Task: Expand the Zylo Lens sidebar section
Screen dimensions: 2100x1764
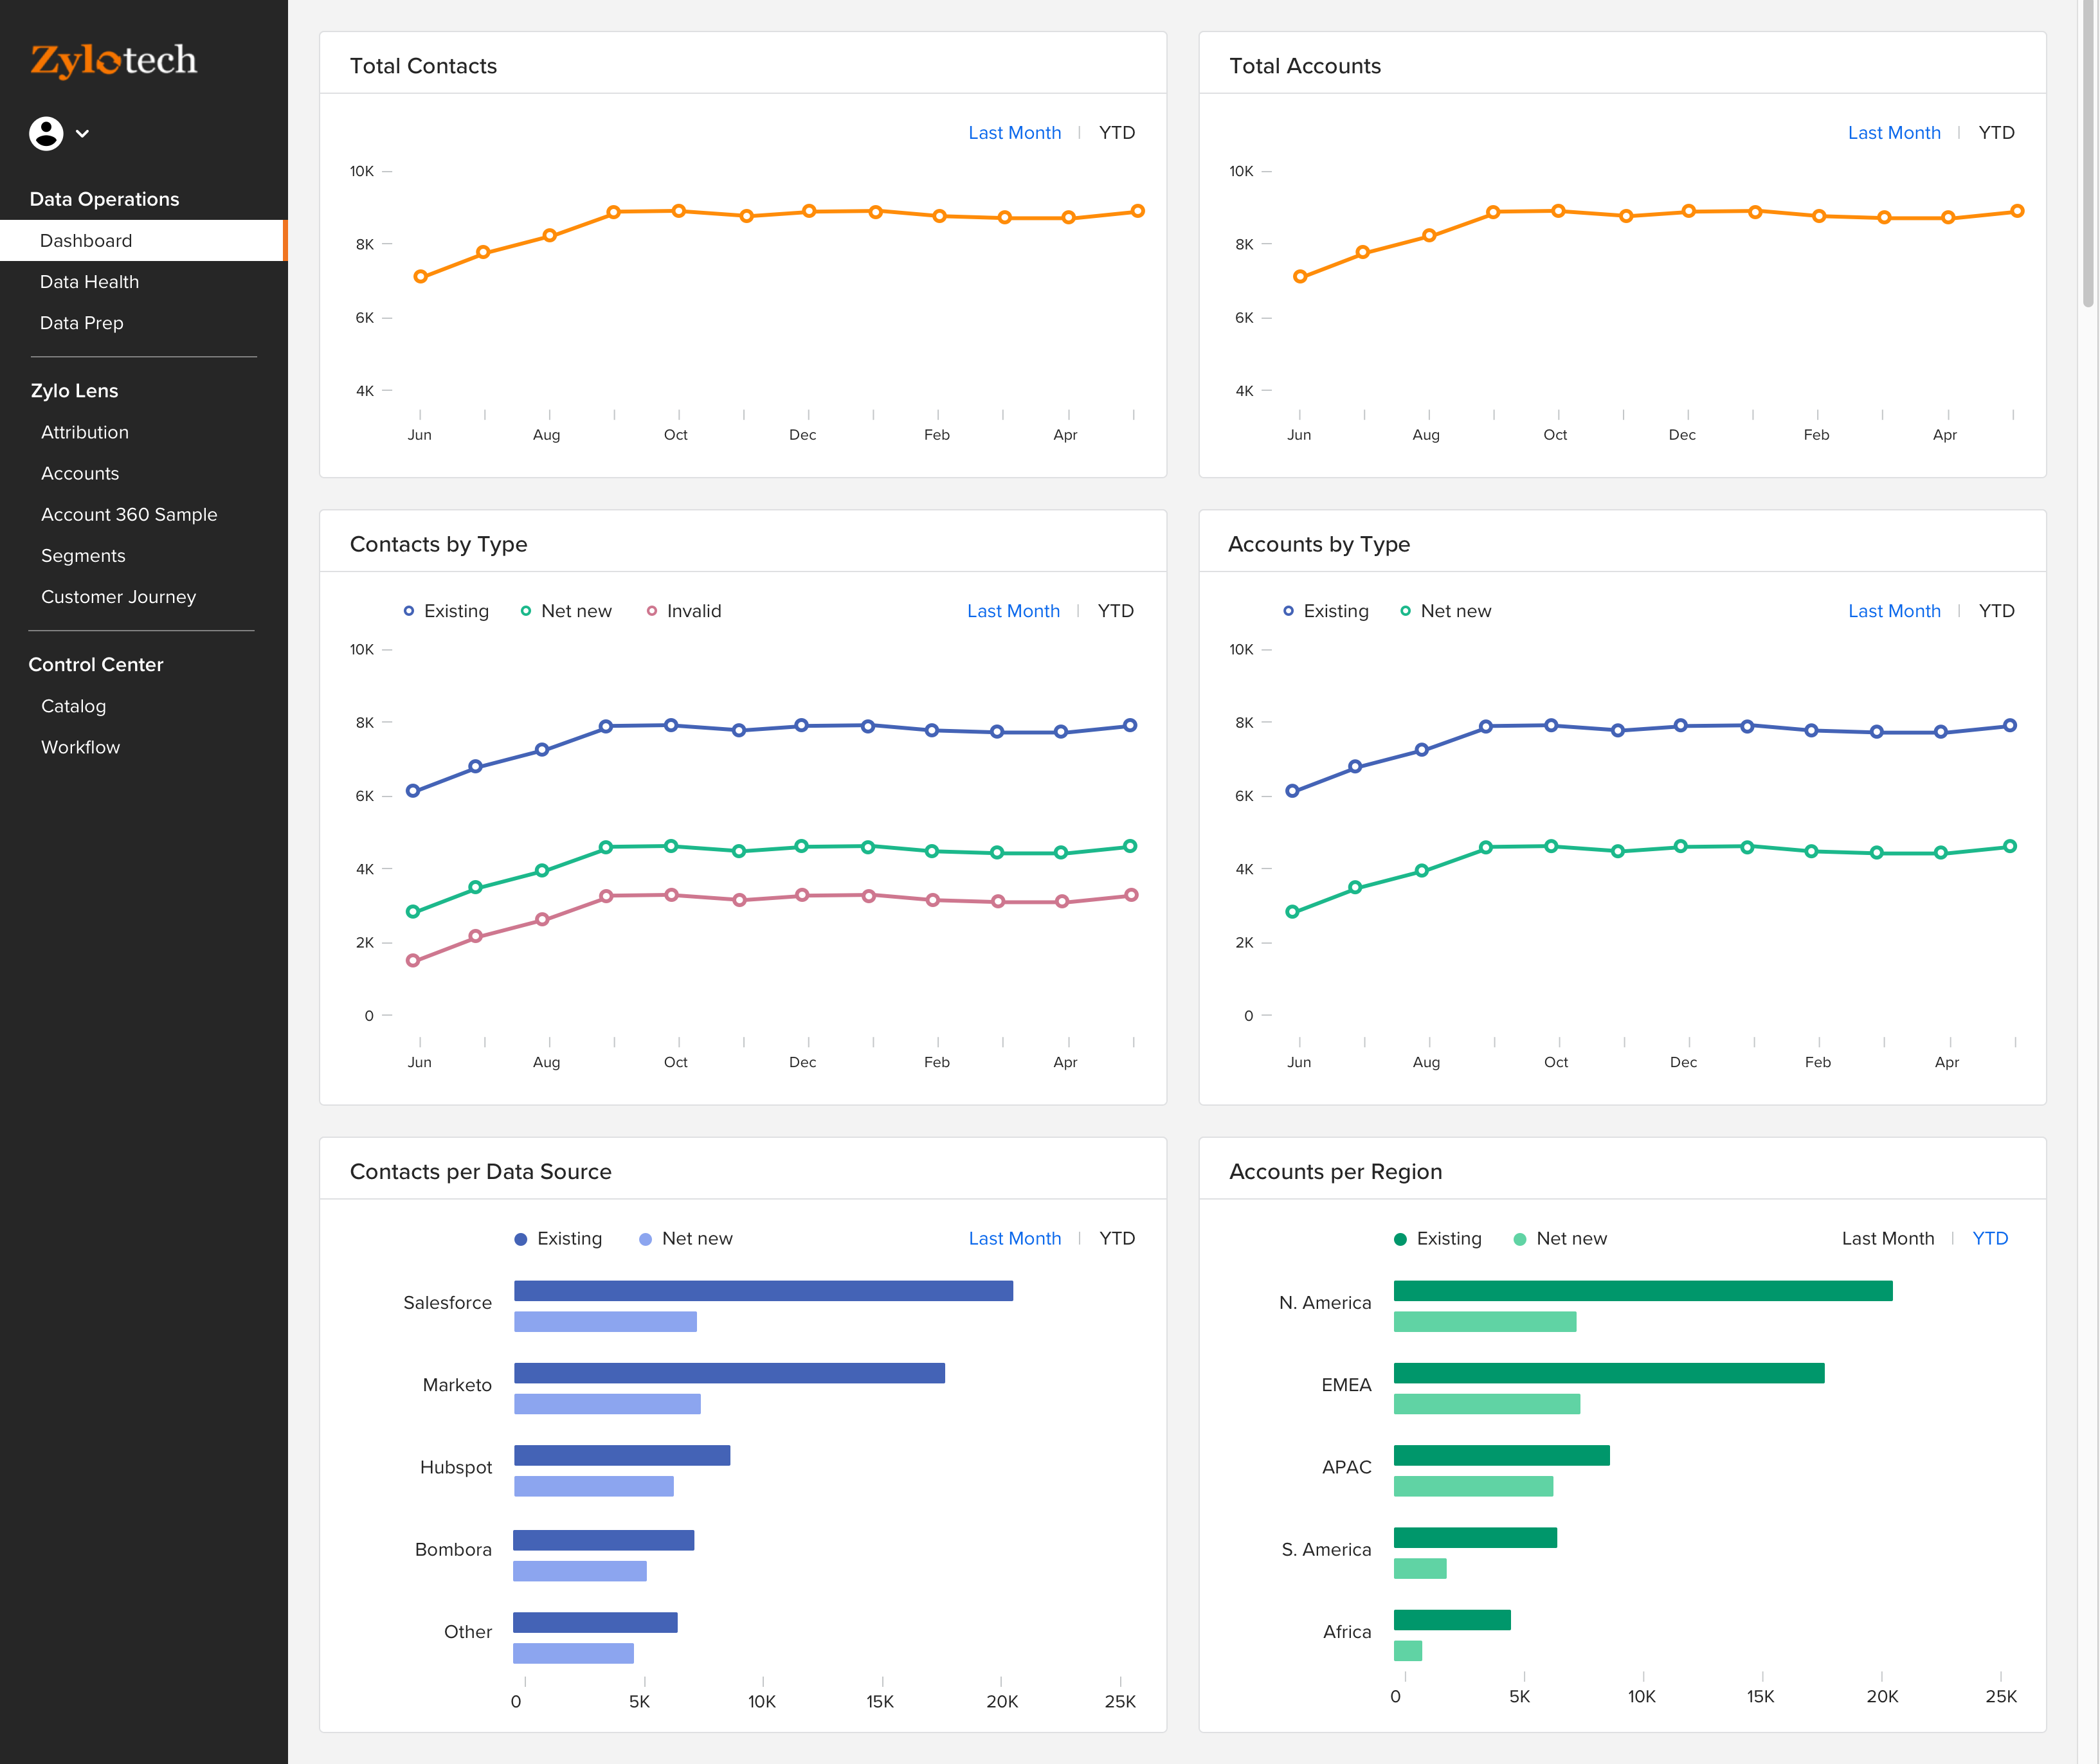Action: pos(74,391)
